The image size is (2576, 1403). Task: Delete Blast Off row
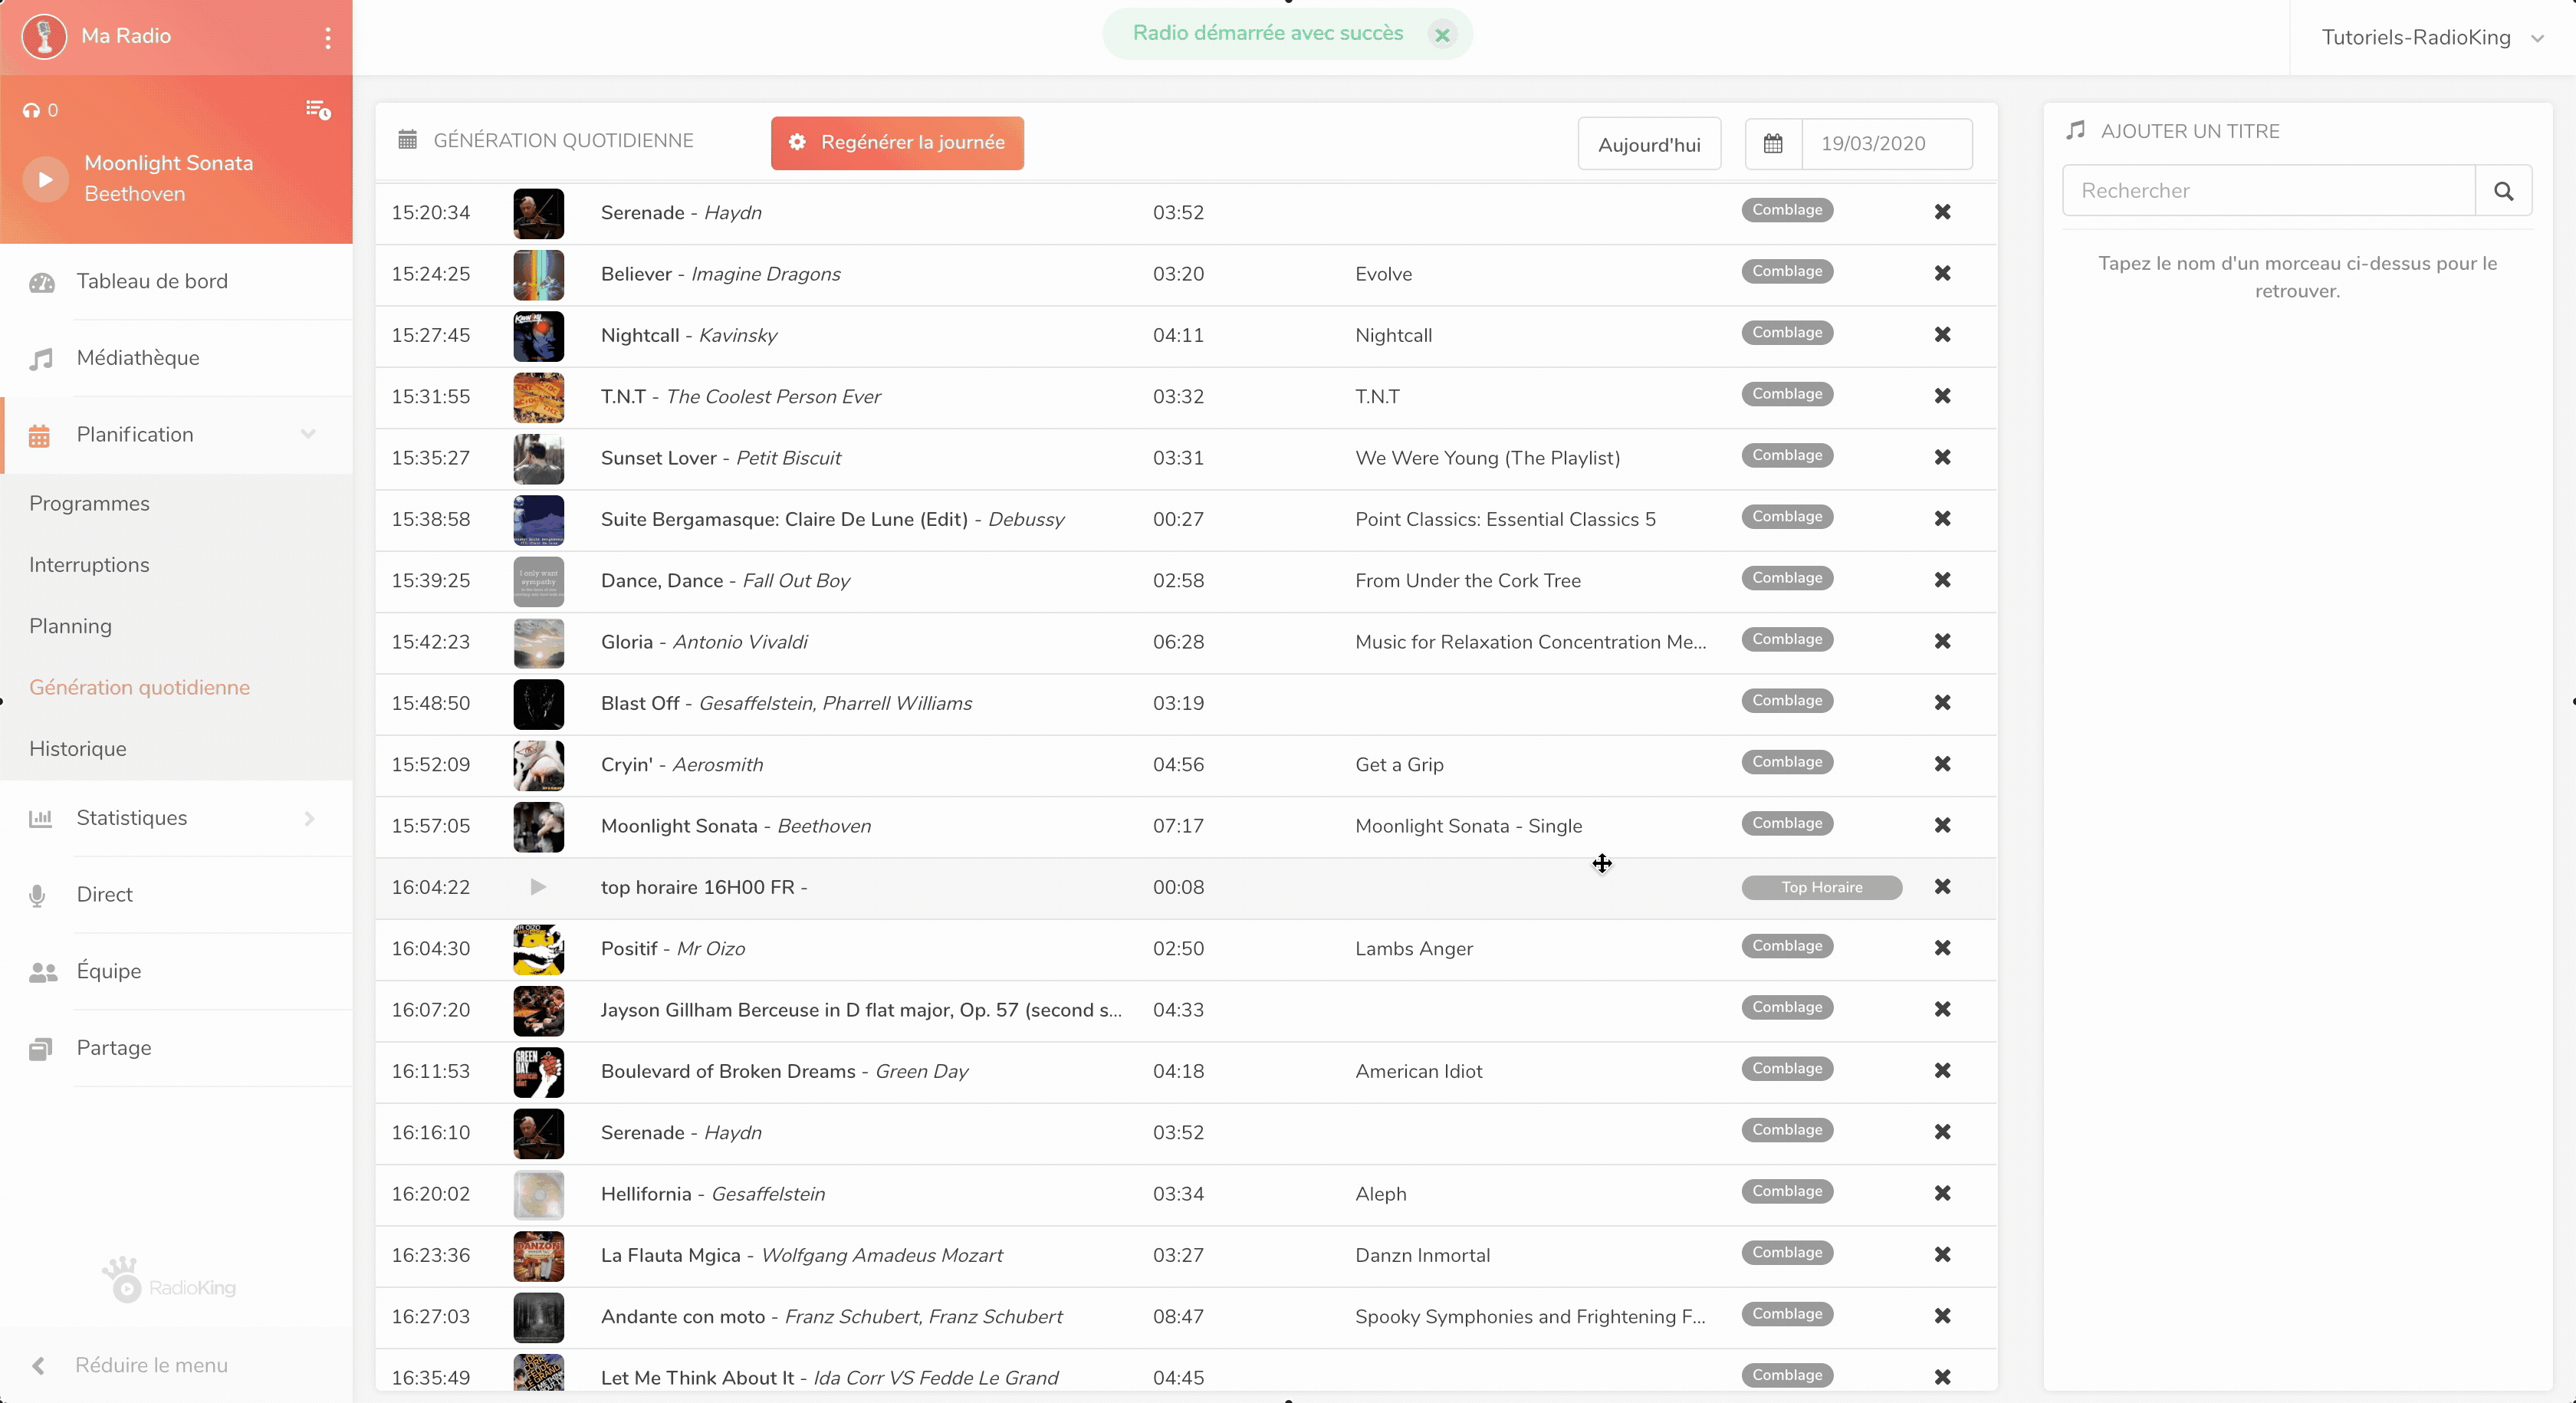pos(1942,703)
